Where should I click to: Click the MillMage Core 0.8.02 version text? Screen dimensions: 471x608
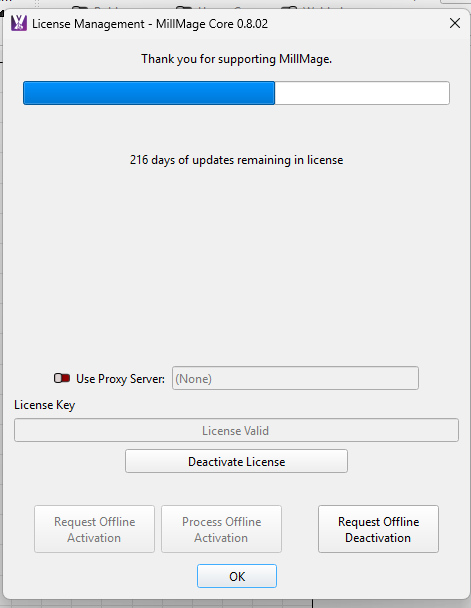pos(212,24)
